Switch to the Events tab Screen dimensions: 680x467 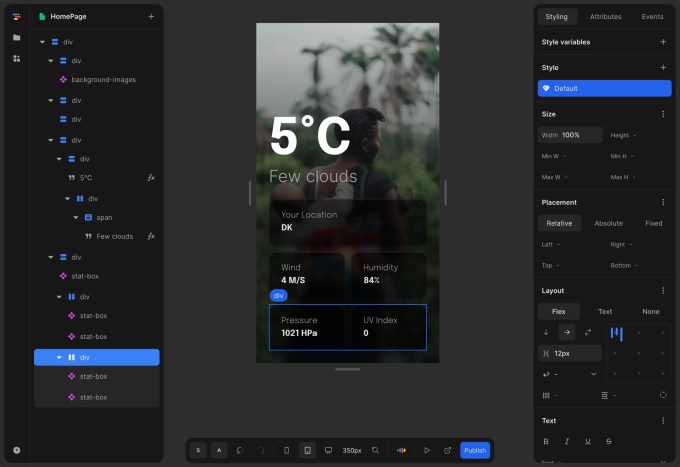pyautogui.click(x=652, y=17)
